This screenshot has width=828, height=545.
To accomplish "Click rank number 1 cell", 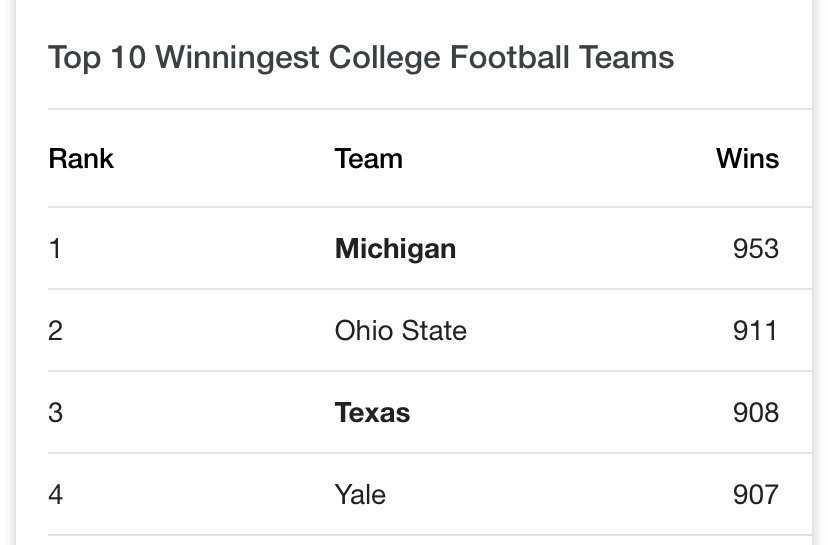I will [55, 249].
